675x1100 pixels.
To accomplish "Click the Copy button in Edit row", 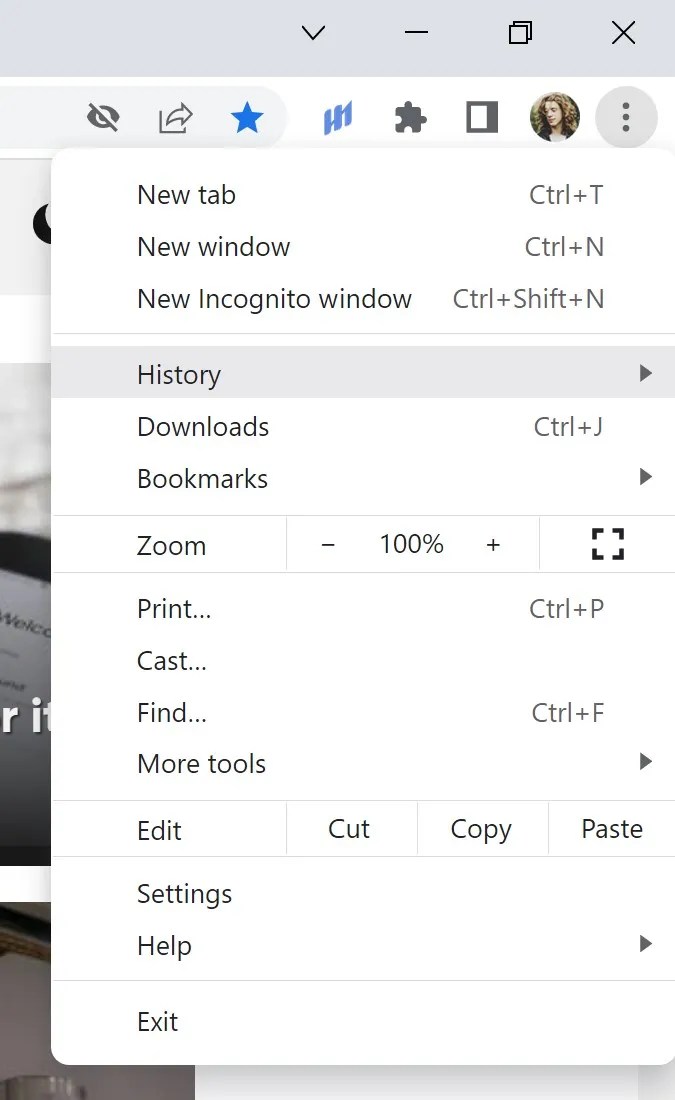I will pos(481,828).
